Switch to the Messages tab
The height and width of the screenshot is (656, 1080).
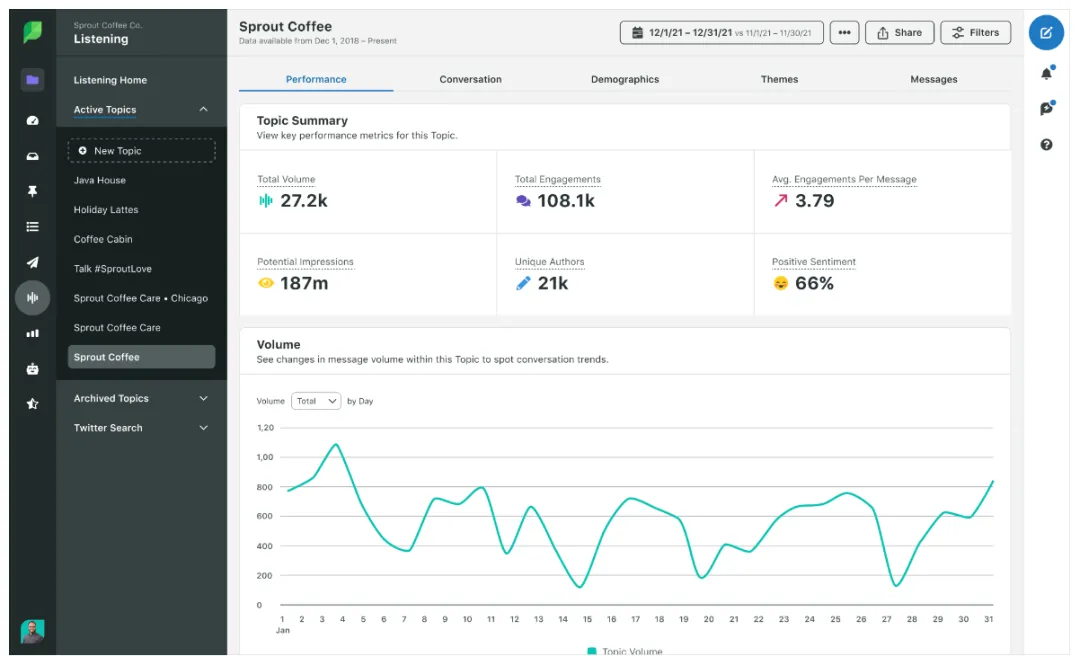933,79
